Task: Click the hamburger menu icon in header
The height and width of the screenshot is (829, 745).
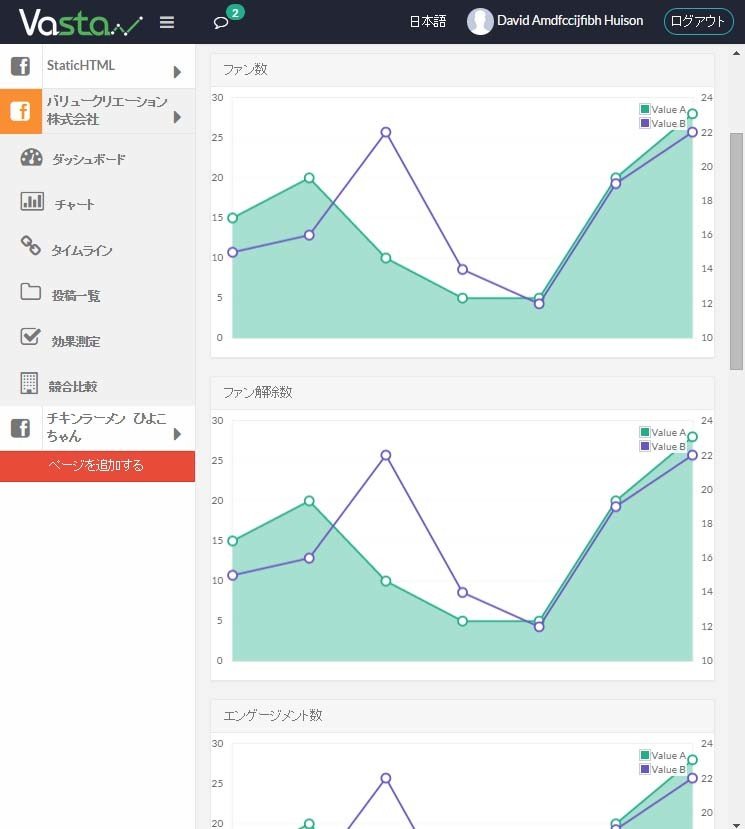Action: click(167, 22)
